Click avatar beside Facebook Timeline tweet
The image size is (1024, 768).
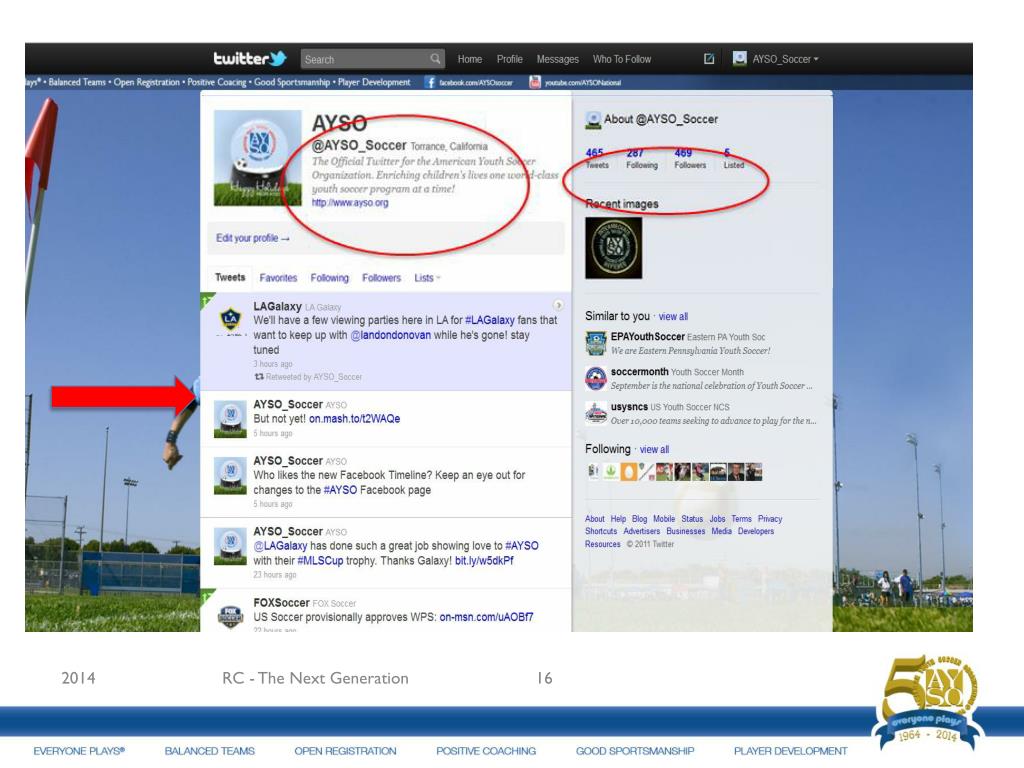tap(230, 476)
